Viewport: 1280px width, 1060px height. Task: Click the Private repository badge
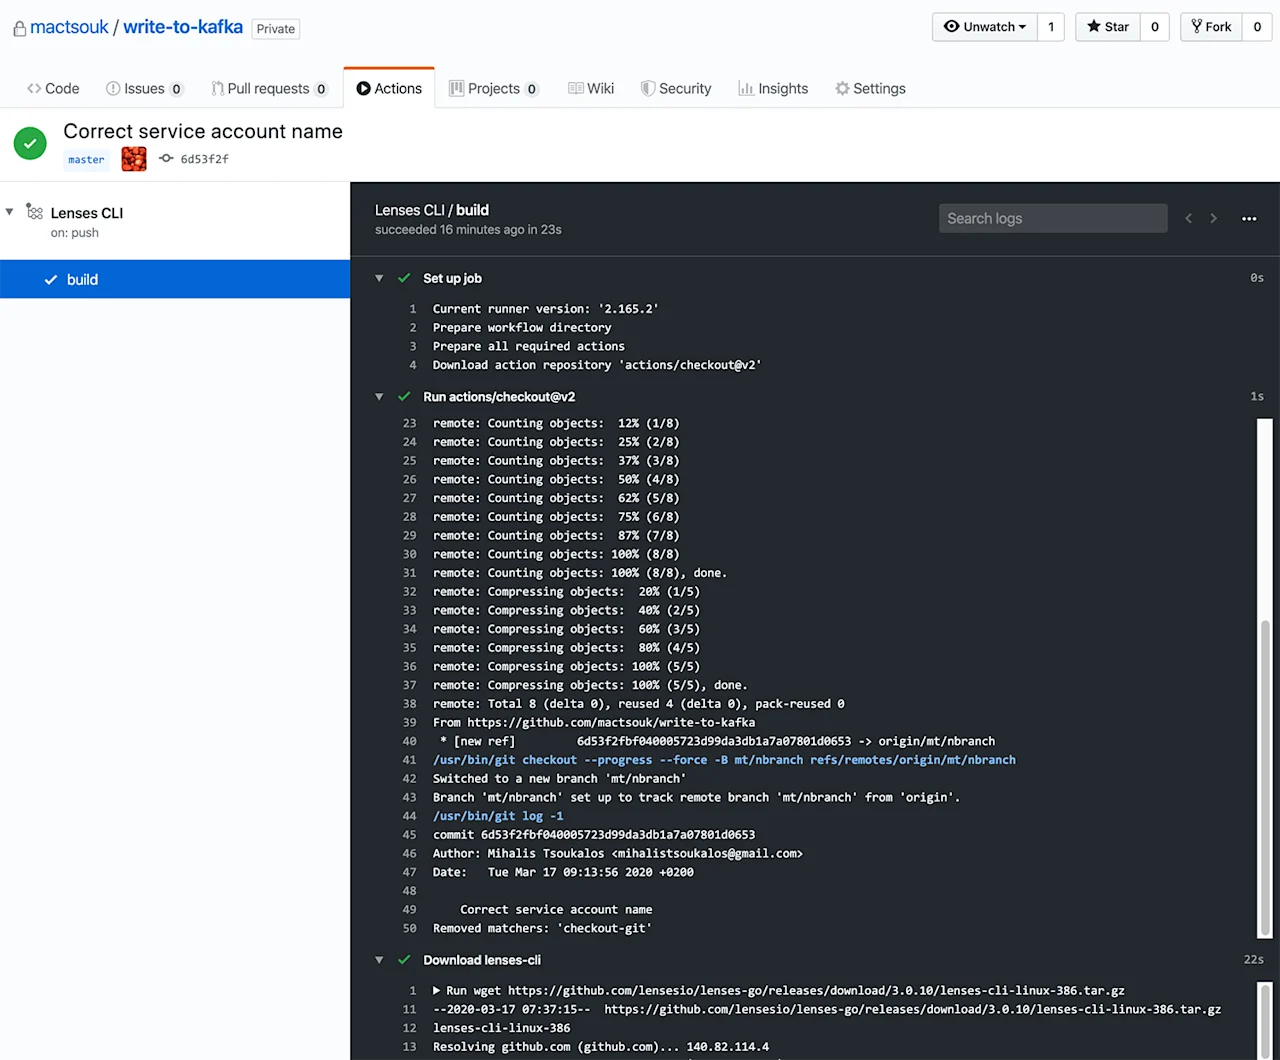click(x=276, y=29)
